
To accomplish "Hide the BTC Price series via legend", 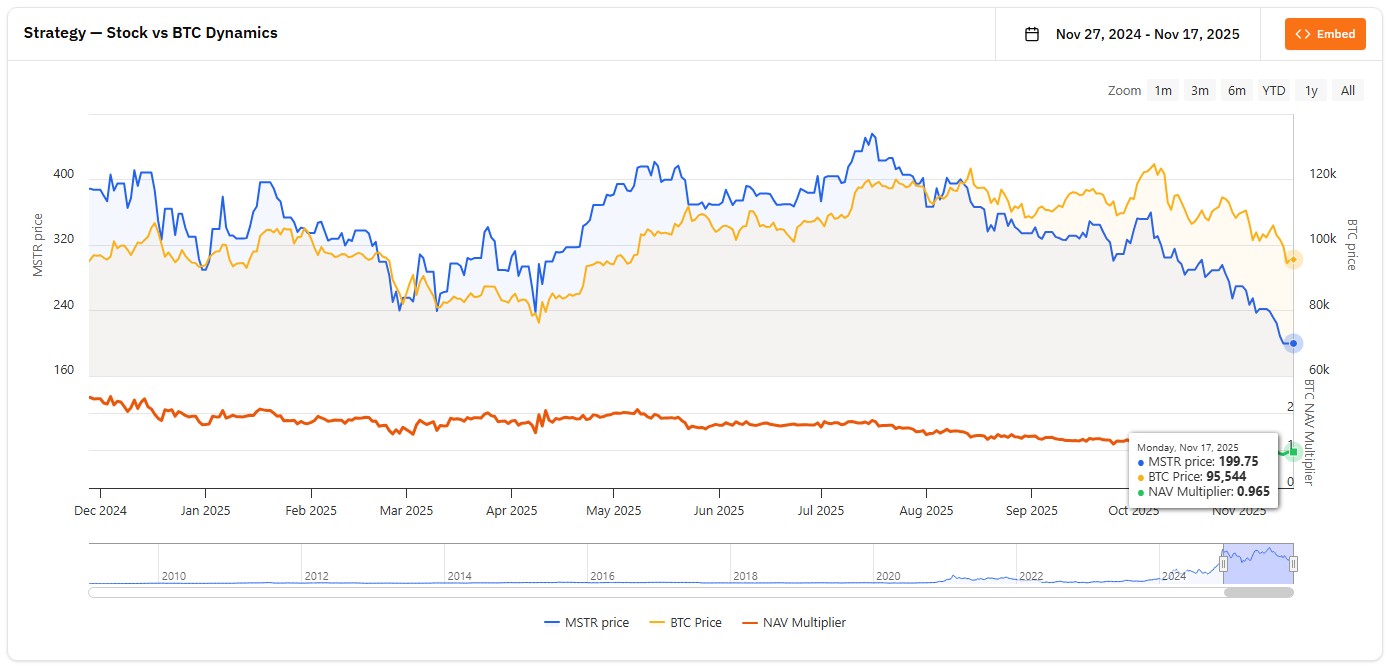I will click(x=685, y=622).
